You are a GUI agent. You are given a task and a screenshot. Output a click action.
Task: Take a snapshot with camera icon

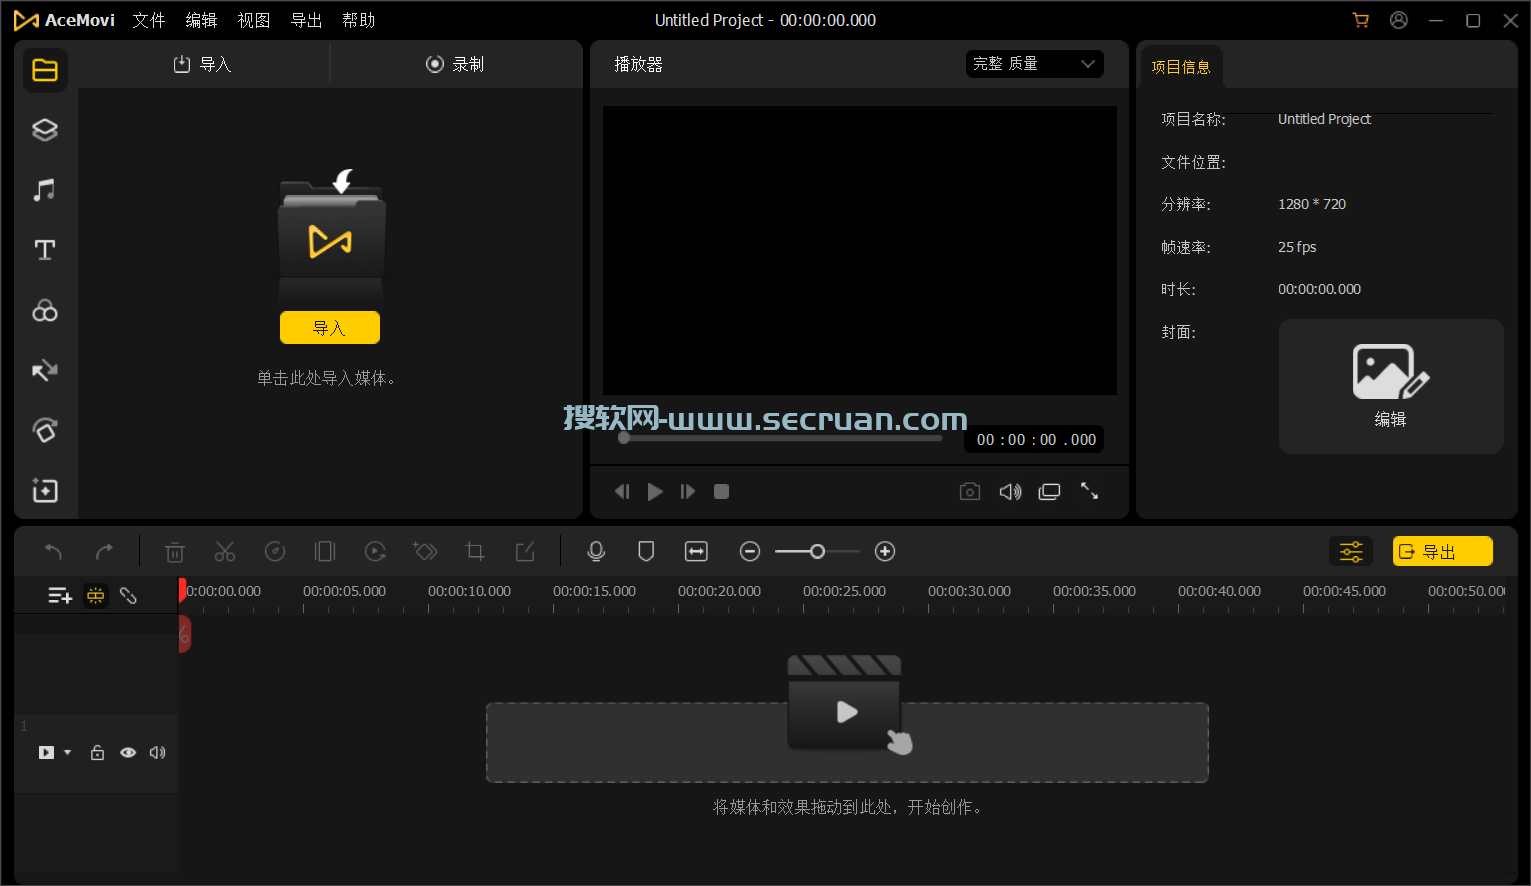point(970,491)
